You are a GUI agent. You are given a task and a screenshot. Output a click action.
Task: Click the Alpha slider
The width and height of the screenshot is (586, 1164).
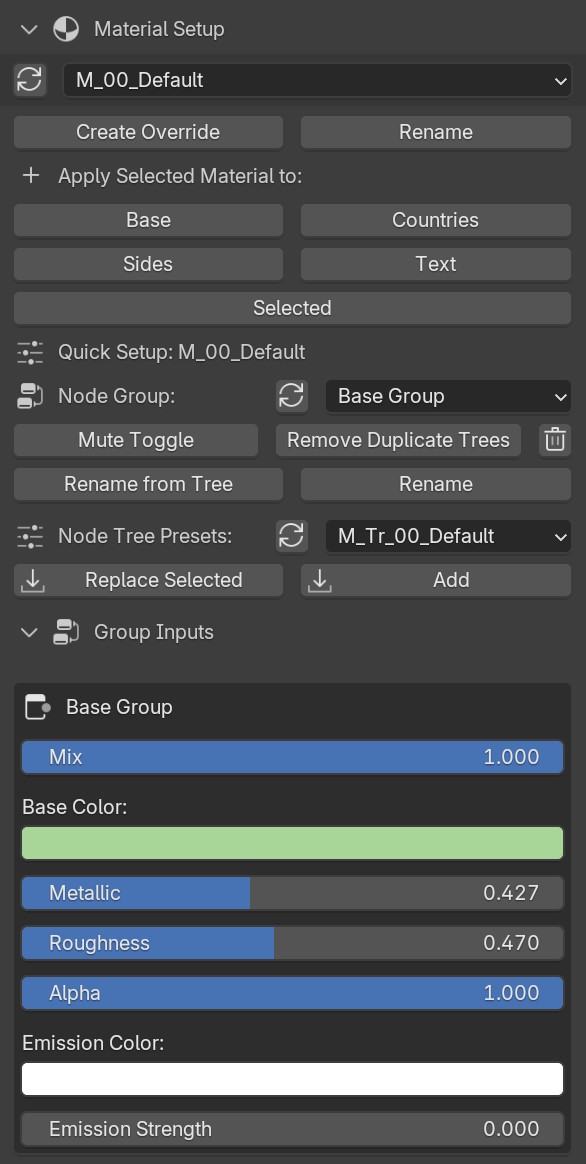coord(293,993)
